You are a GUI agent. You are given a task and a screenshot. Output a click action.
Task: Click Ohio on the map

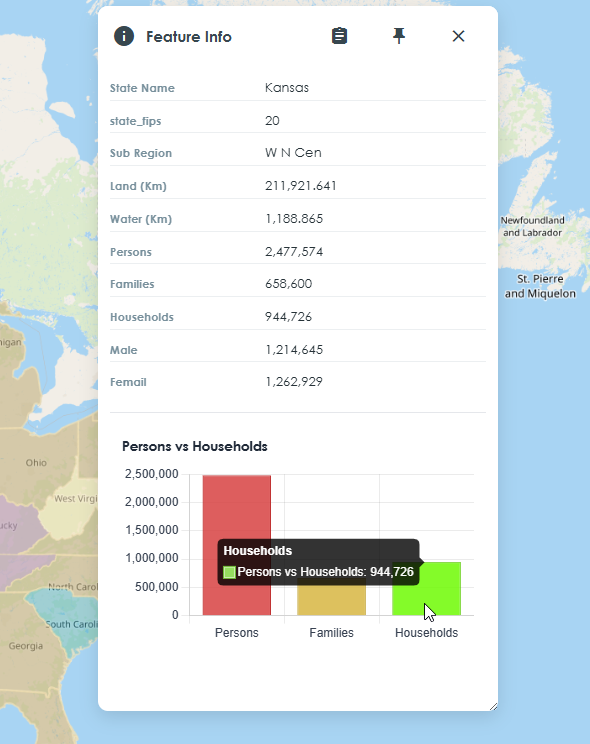point(36,463)
